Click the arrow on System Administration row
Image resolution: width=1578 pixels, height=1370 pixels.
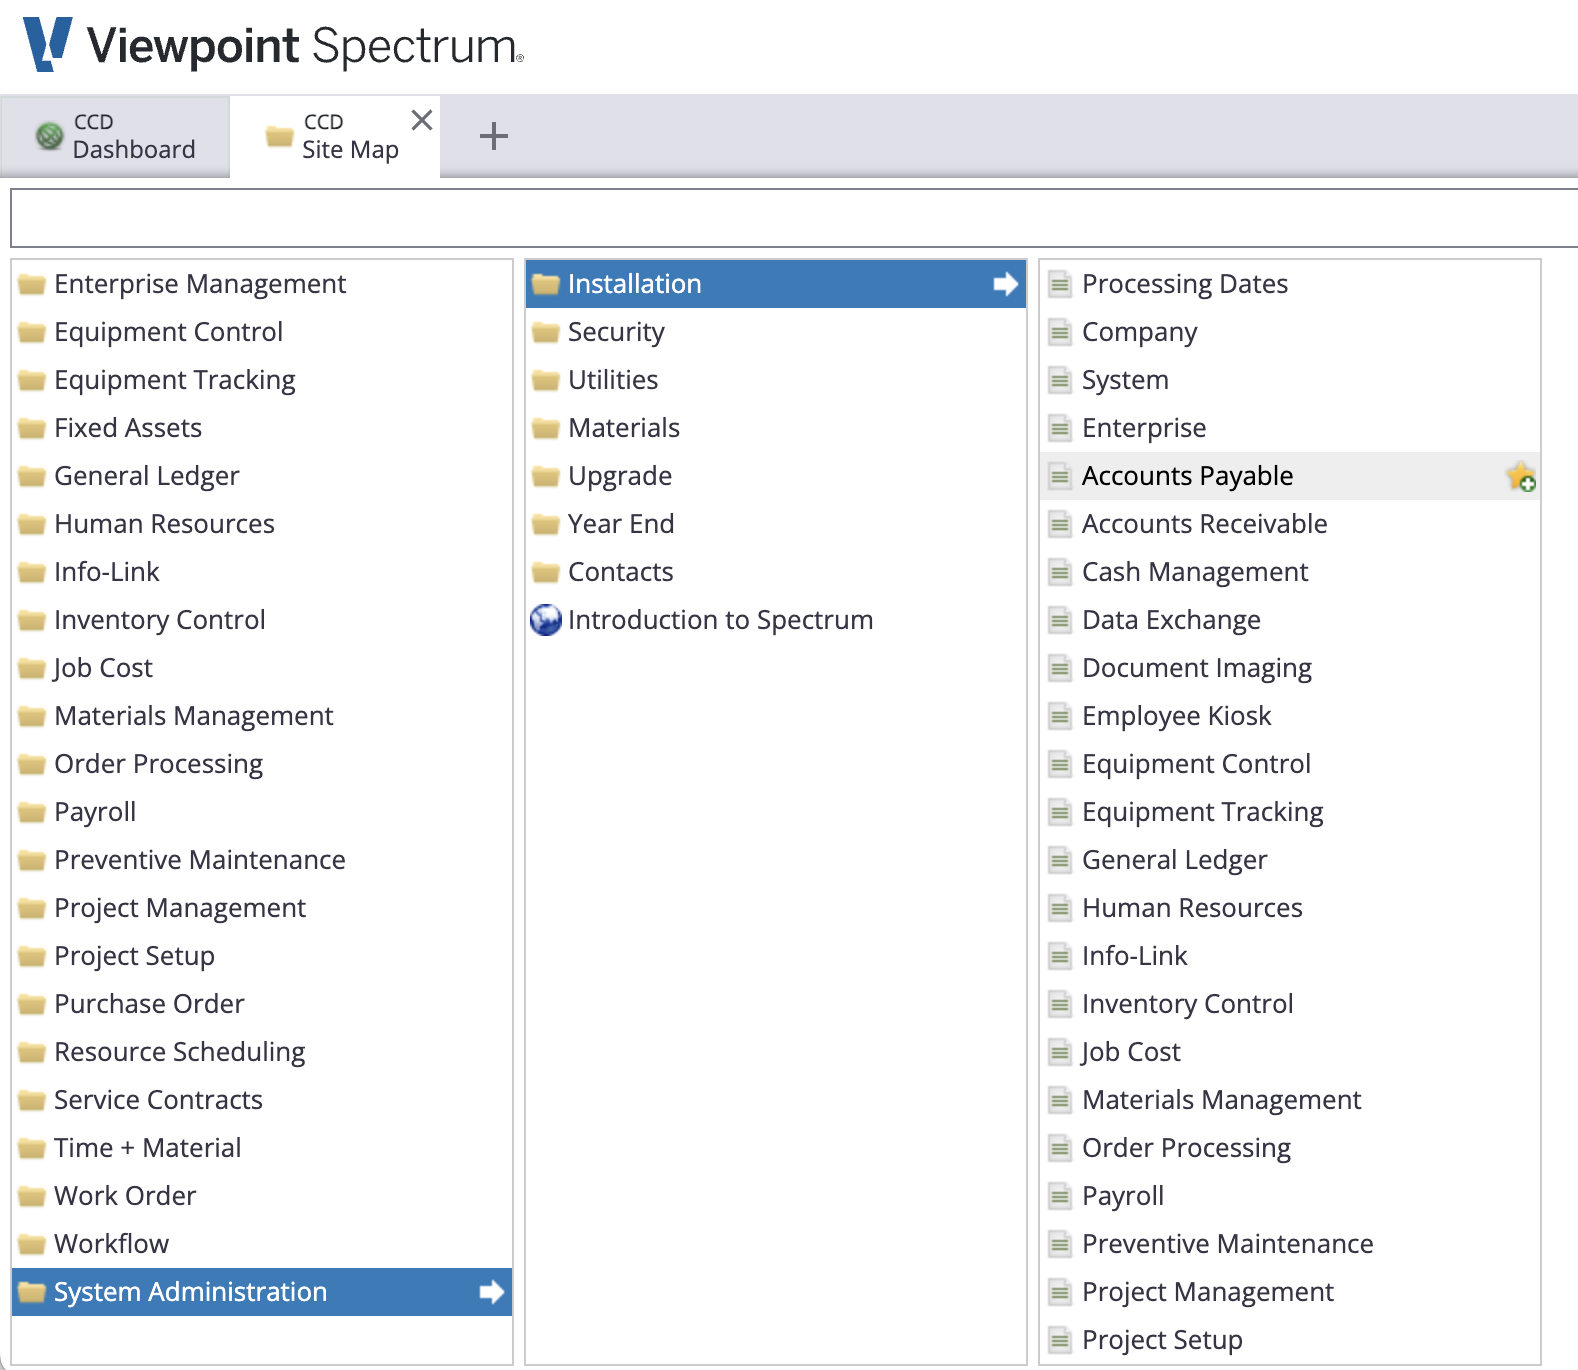(x=491, y=1292)
